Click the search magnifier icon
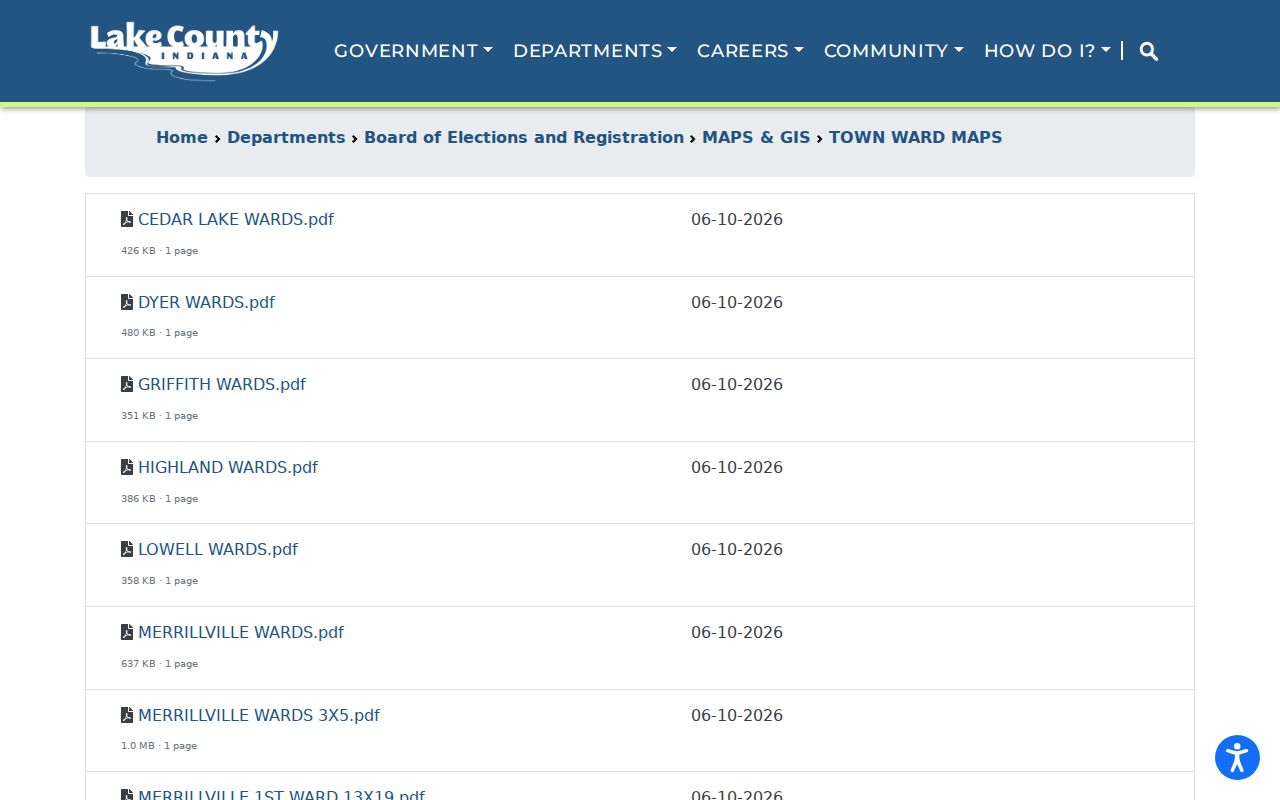1280x800 pixels. 1149,51
